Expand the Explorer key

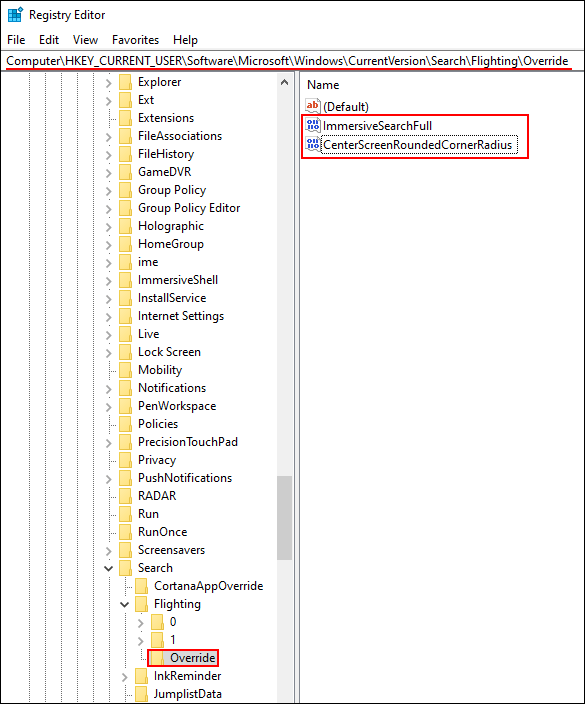pyautogui.click(x=108, y=83)
